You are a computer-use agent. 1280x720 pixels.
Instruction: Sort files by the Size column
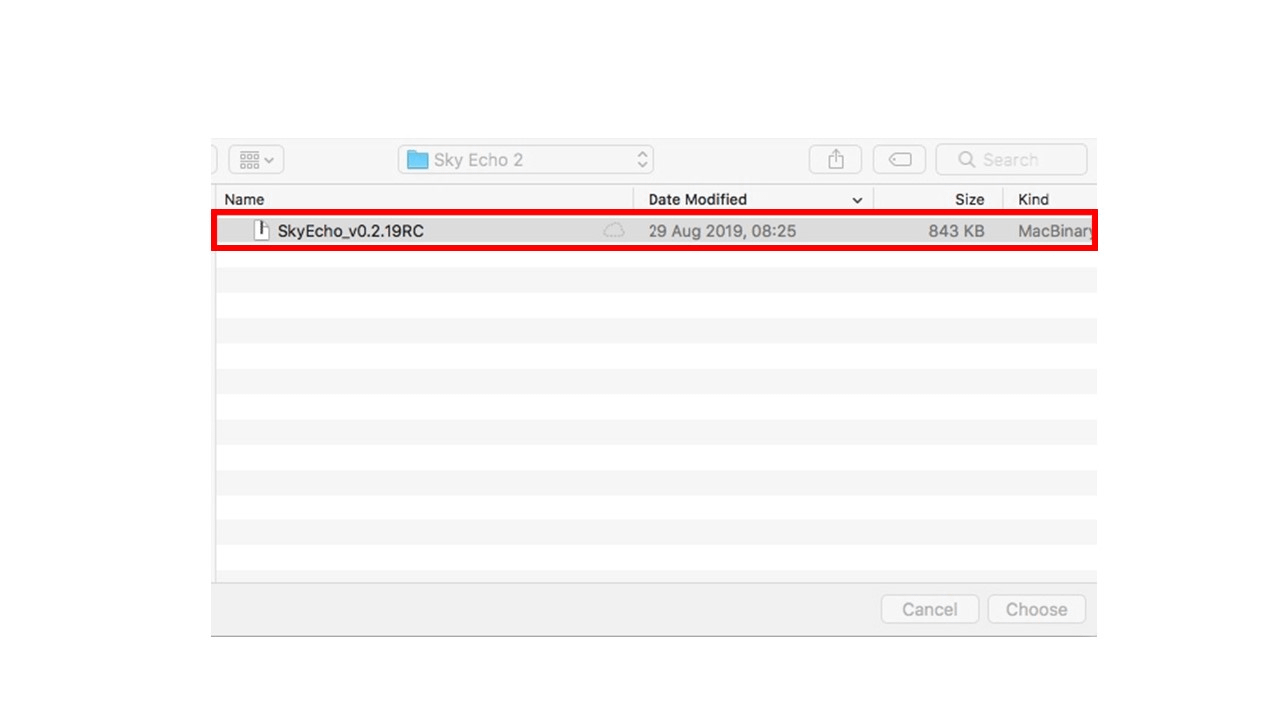[x=969, y=200]
